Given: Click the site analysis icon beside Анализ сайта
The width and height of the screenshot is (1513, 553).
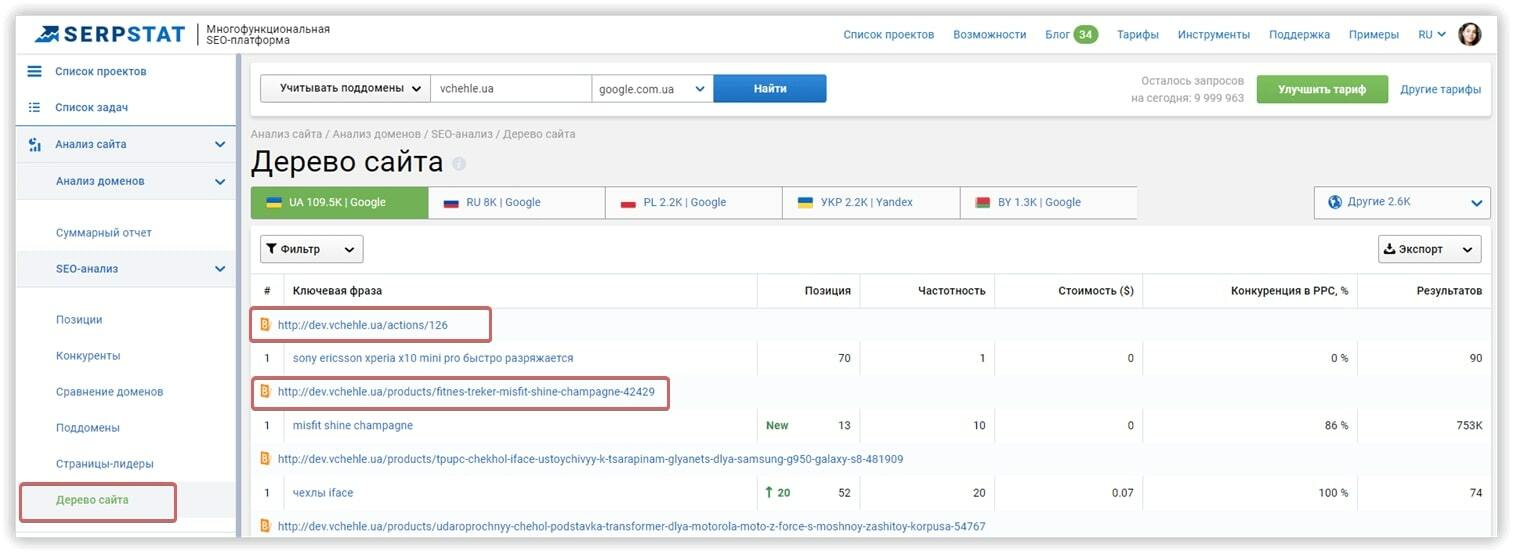Looking at the screenshot, I should [x=34, y=144].
